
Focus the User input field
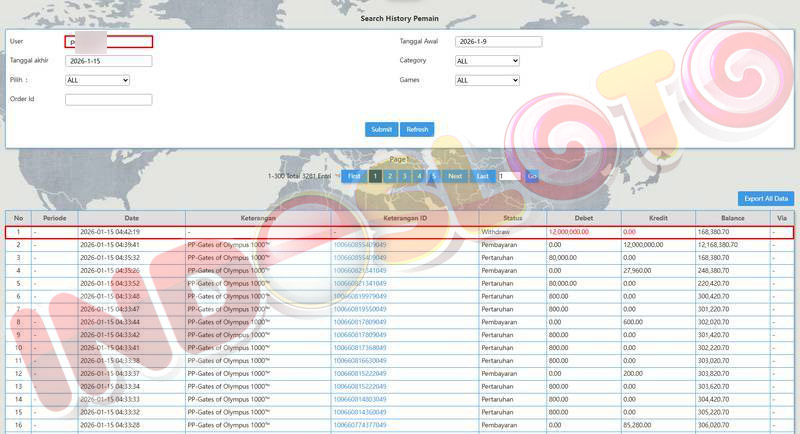click(x=108, y=42)
